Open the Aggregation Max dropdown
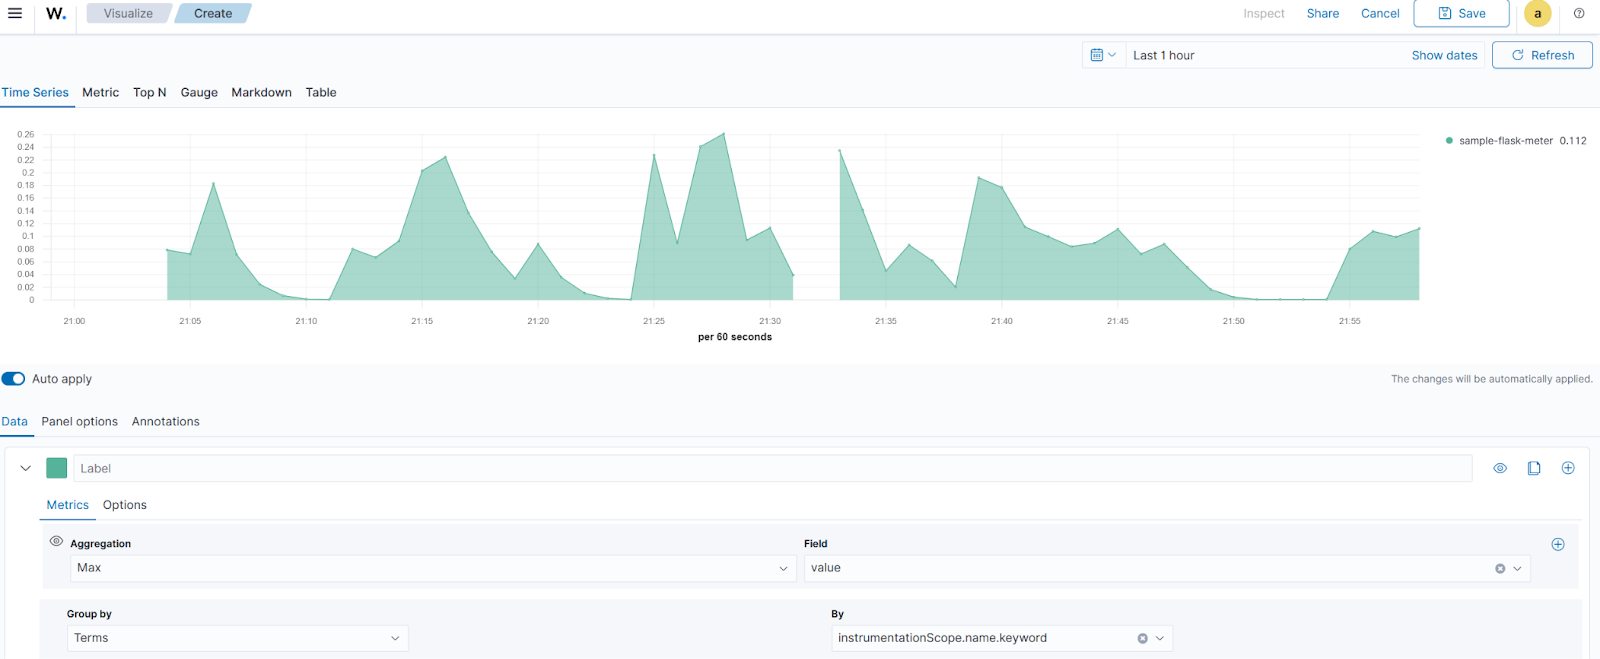Viewport: 1600px width, 659px height. point(432,568)
